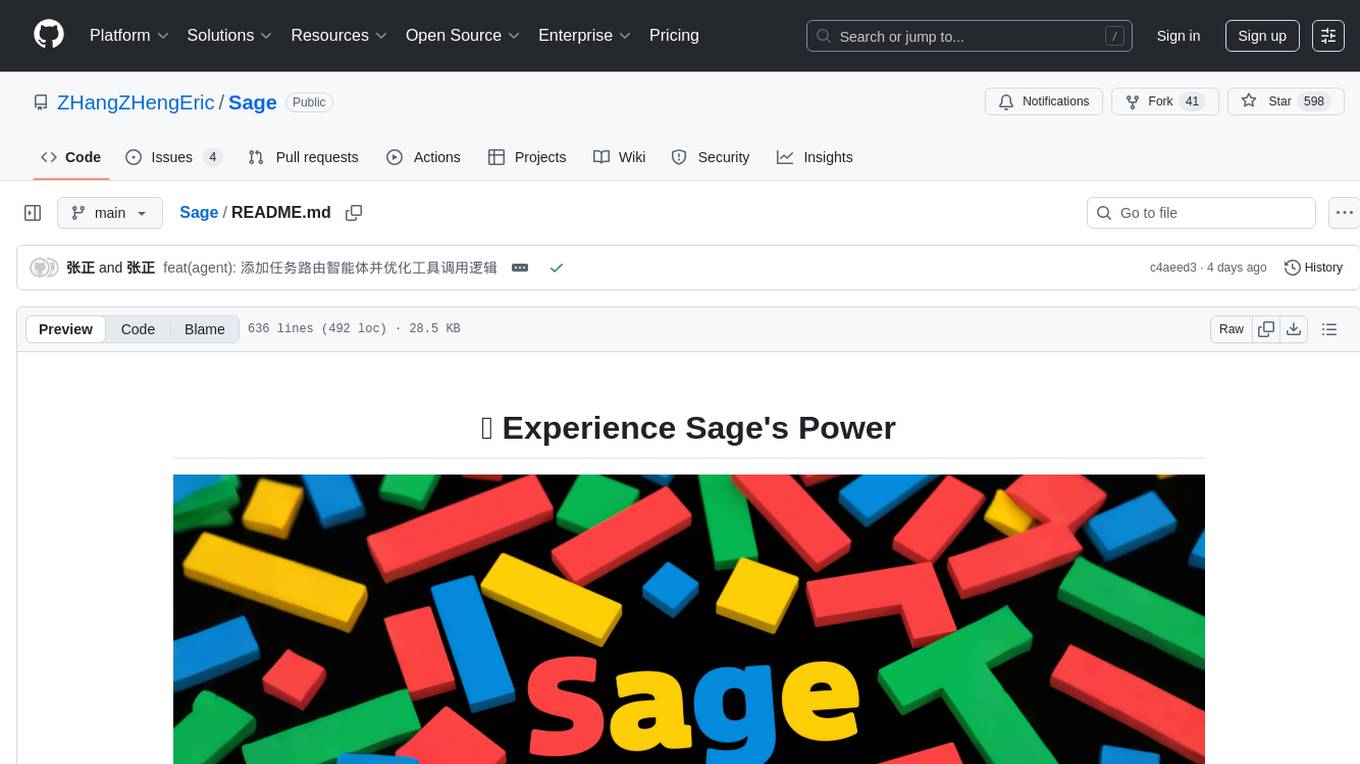
Task: Copy raw file contents
Action: coord(1266,329)
